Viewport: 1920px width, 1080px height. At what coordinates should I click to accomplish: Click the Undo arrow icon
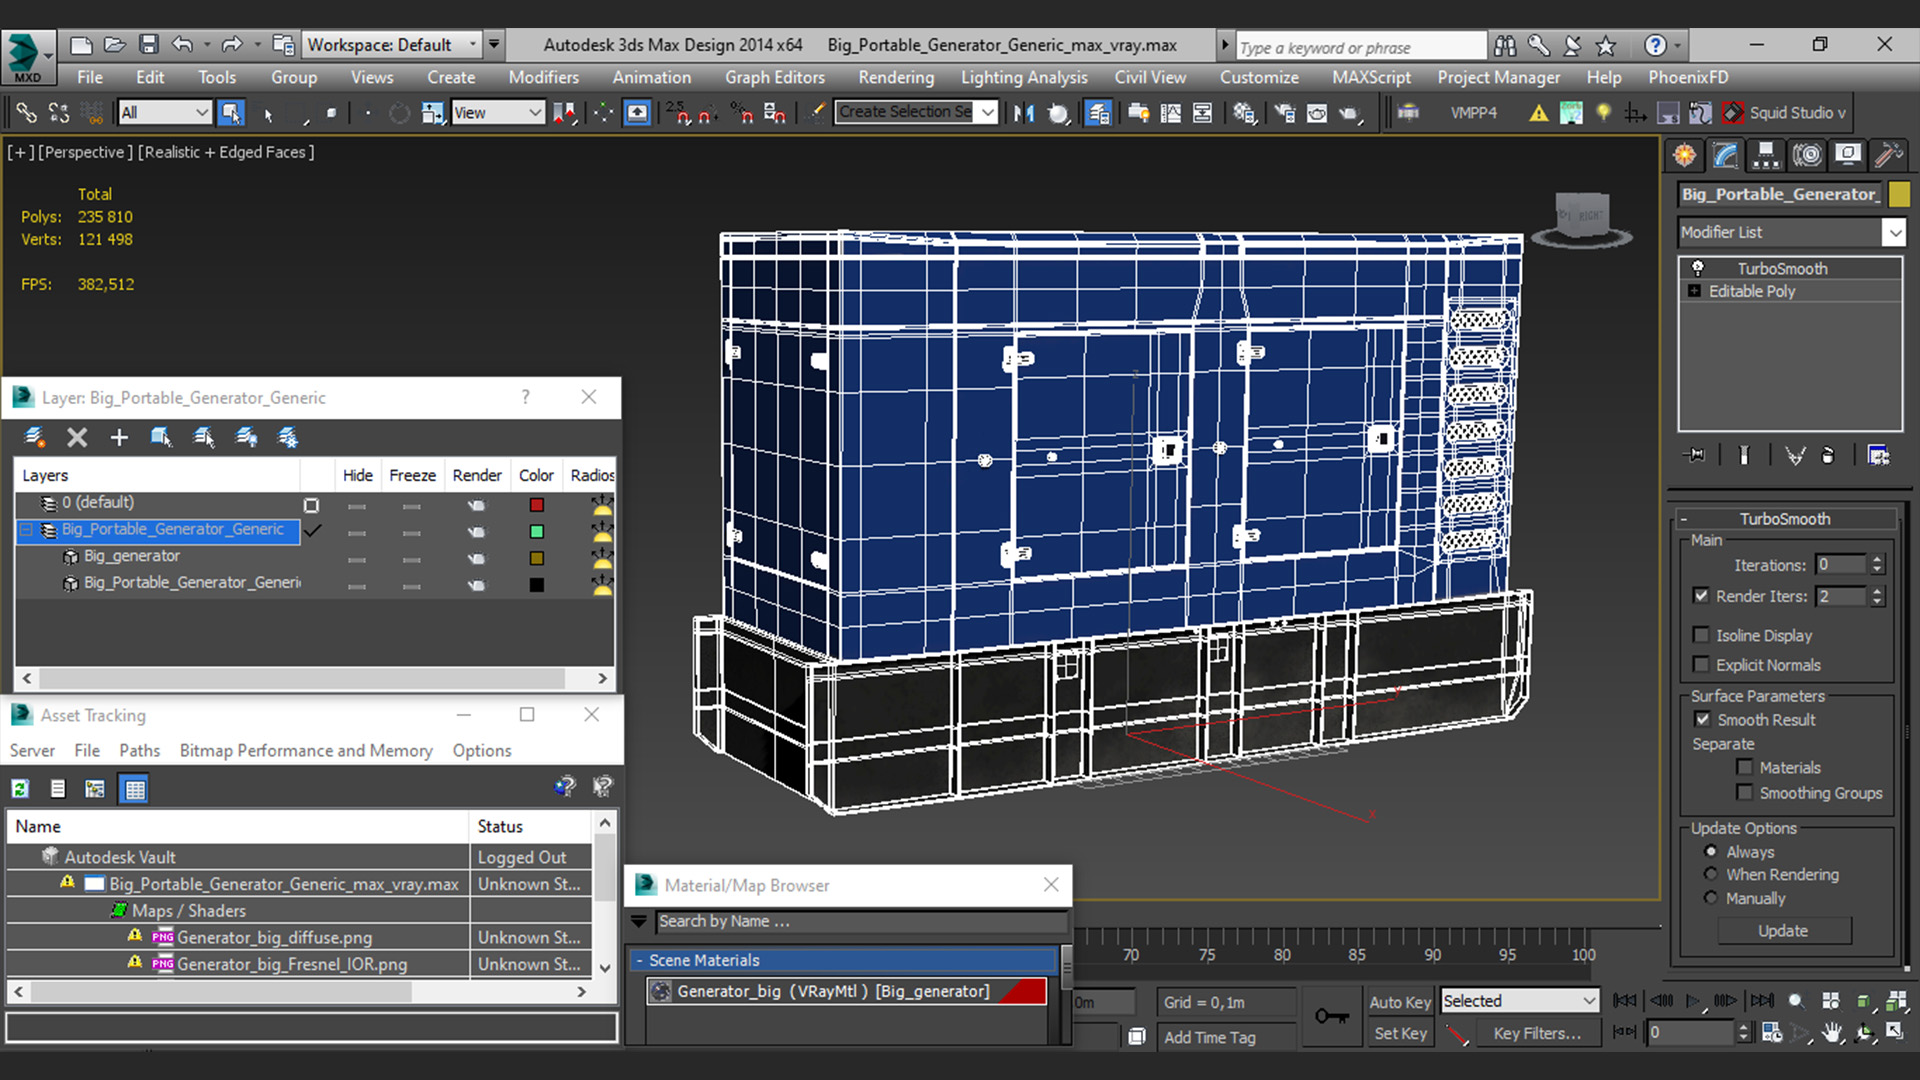coord(182,45)
